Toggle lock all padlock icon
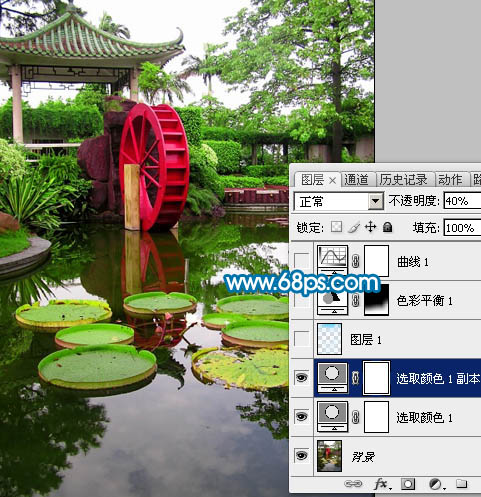Screen dimensions: 481x497 pyautogui.click(x=387, y=227)
